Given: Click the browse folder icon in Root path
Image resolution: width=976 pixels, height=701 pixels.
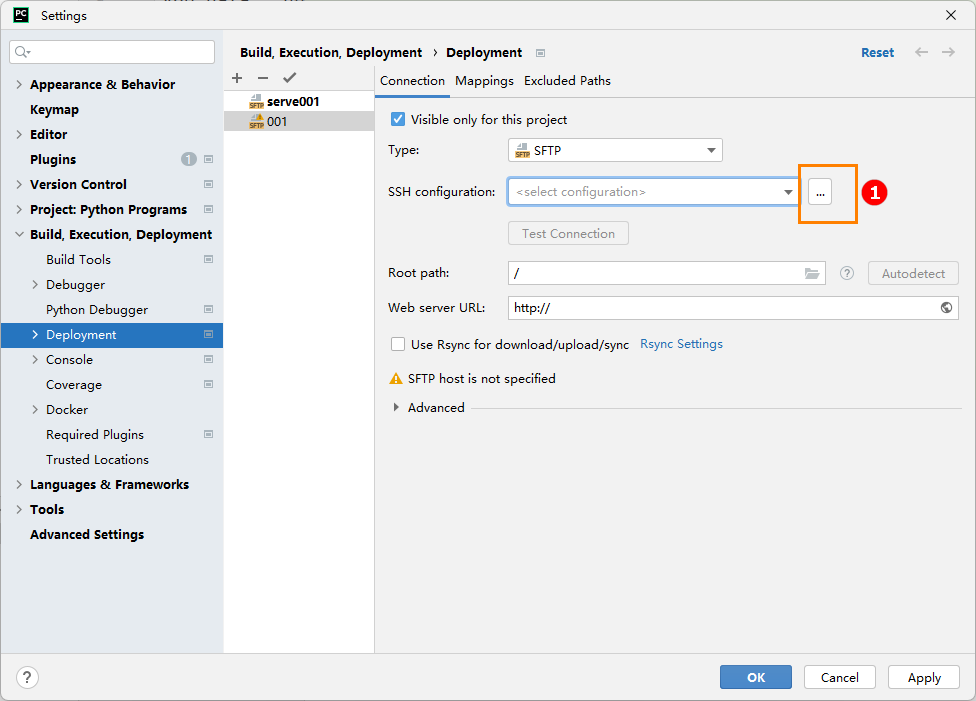Looking at the screenshot, I should (x=812, y=273).
